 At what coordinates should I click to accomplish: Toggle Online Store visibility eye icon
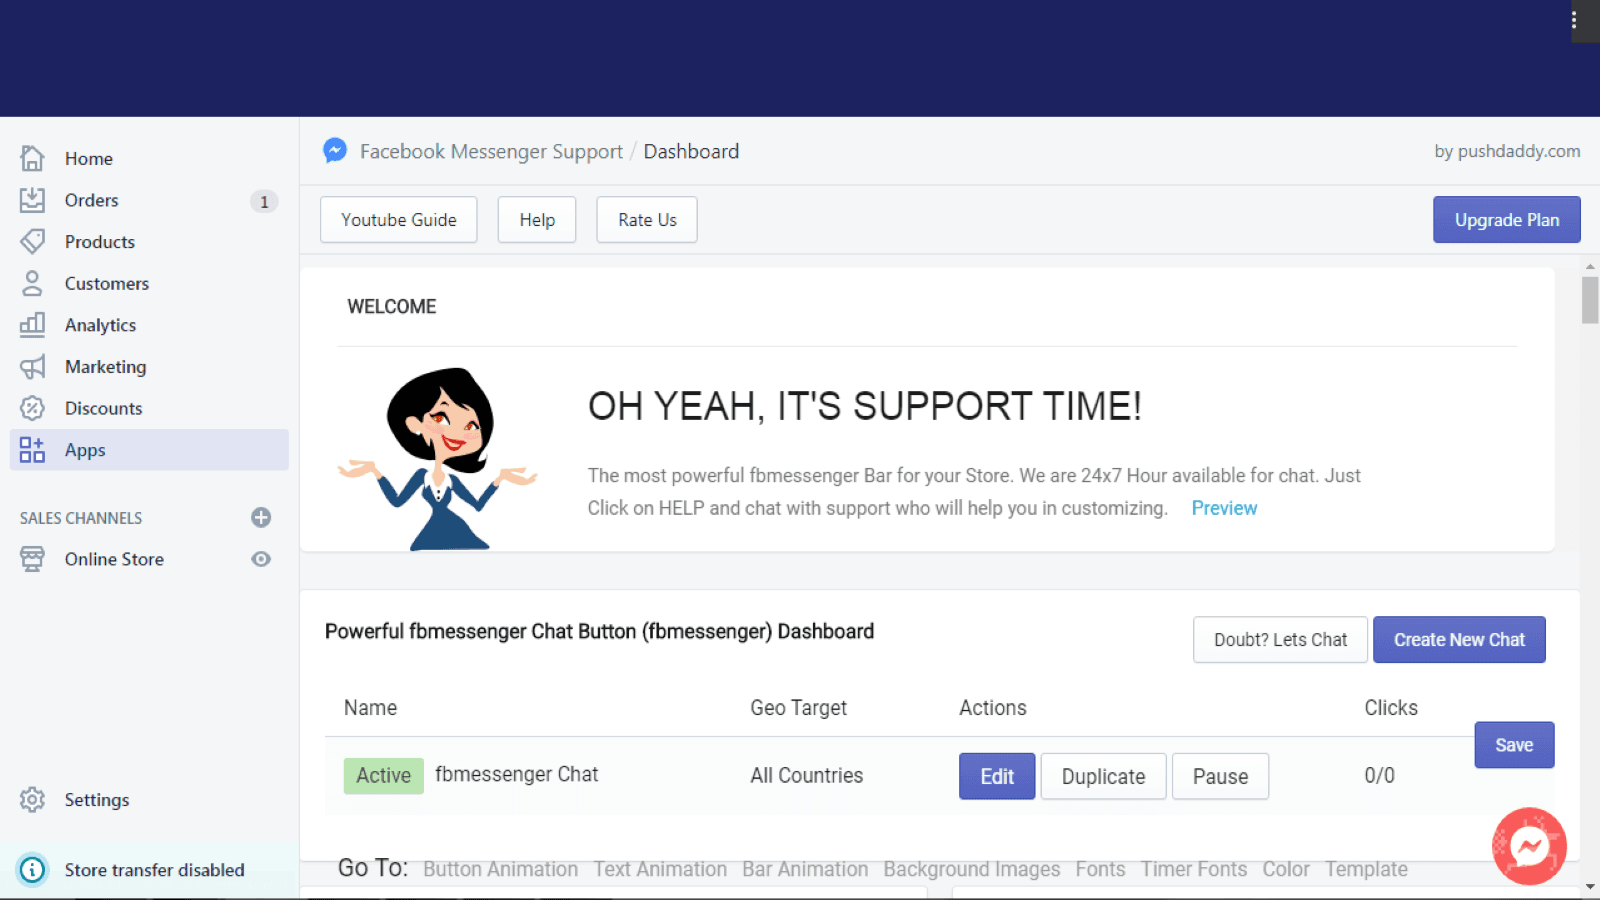pos(261,559)
